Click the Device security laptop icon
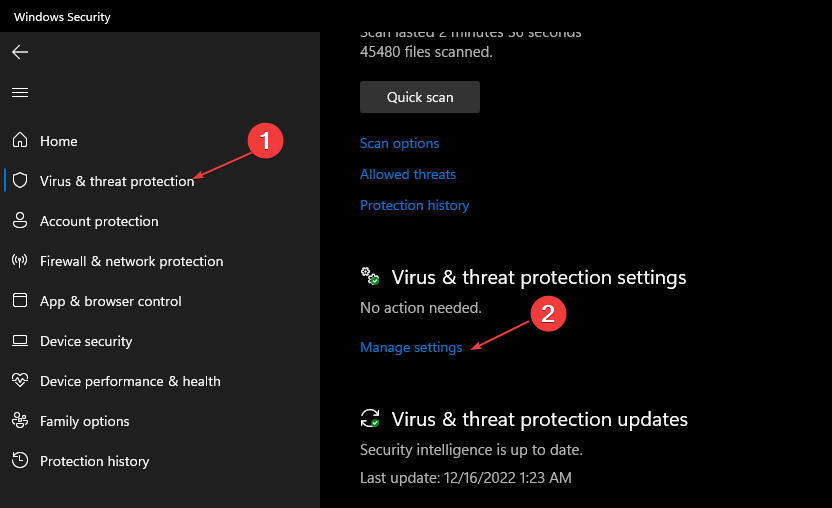832x508 pixels. [x=20, y=341]
